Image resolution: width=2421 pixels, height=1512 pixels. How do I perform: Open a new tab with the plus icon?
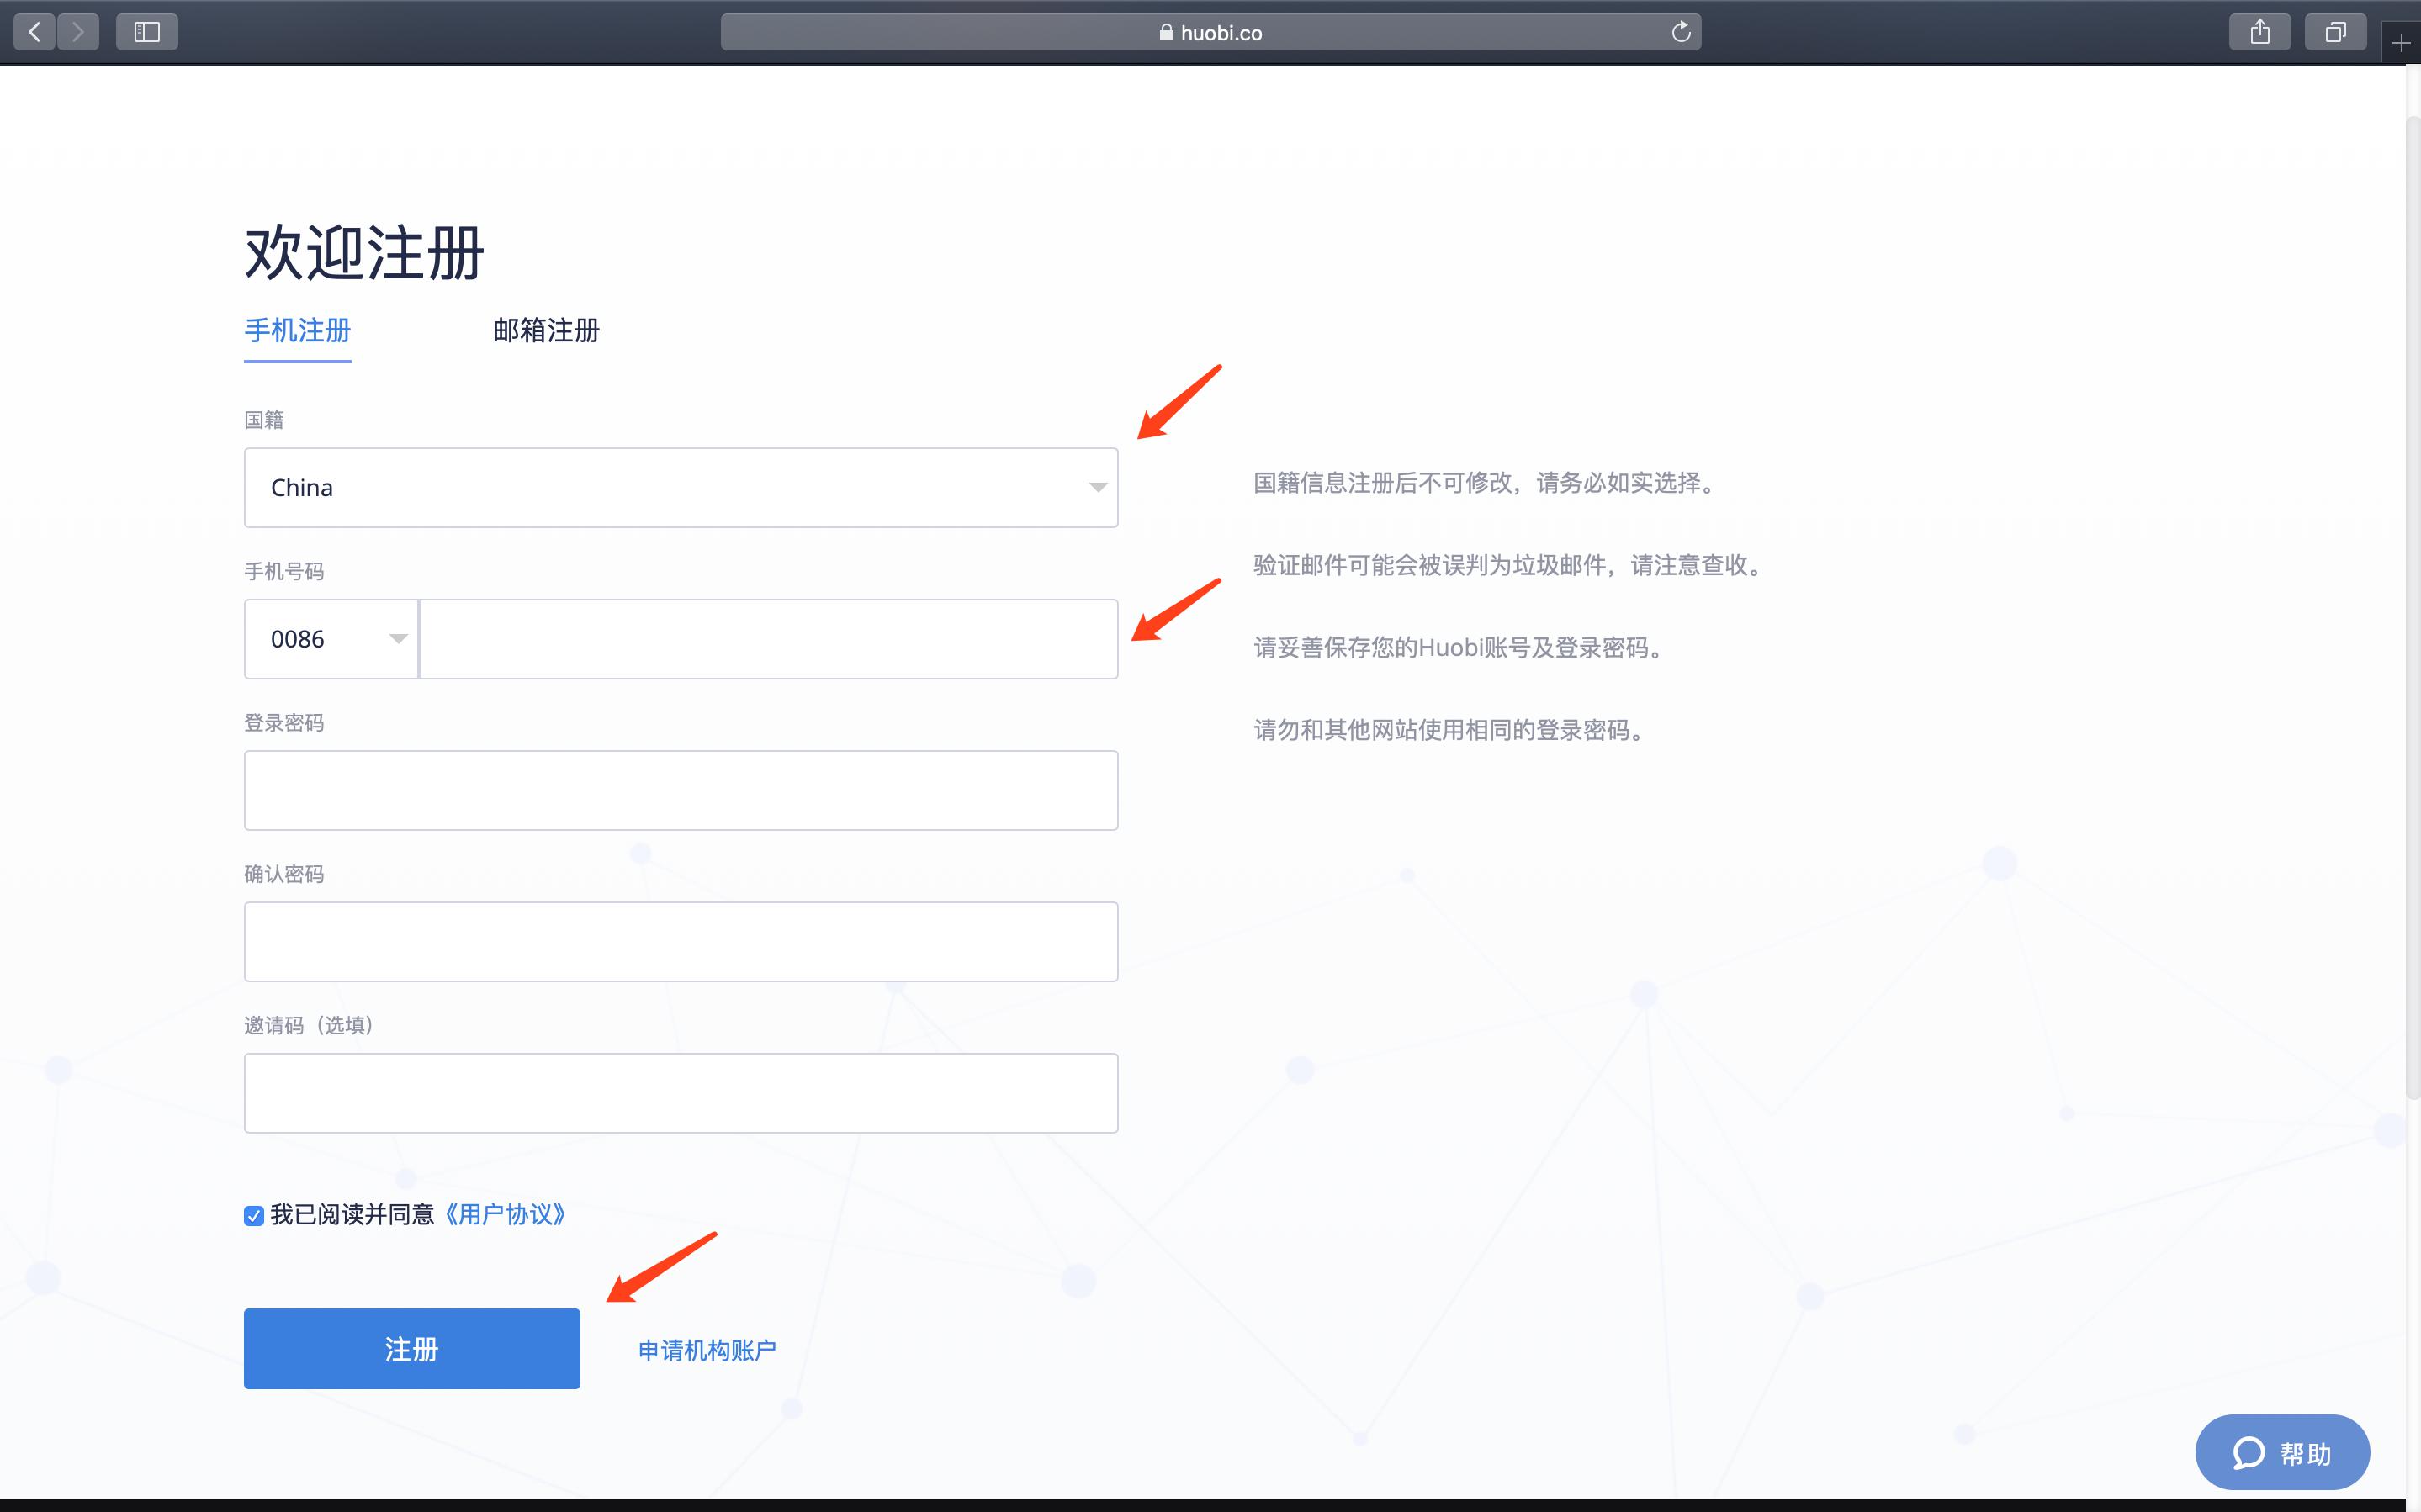2401,43
